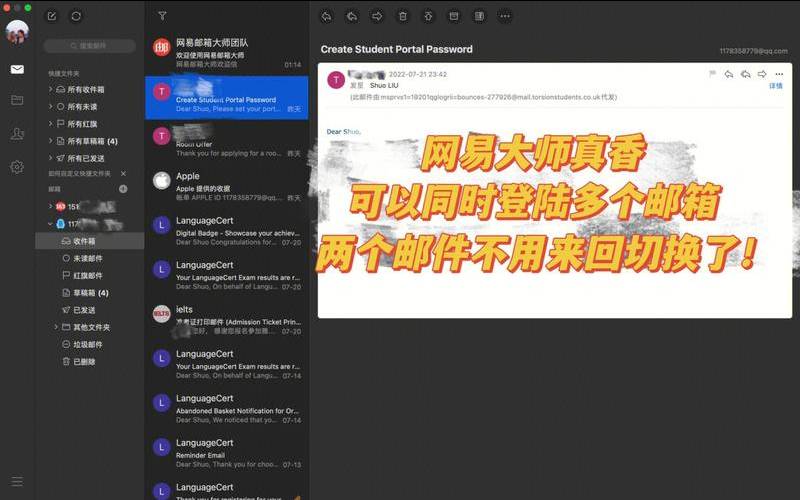Open the Abandoned Basket Notification email
Screen dimensions: 800x500
click(x=227, y=409)
